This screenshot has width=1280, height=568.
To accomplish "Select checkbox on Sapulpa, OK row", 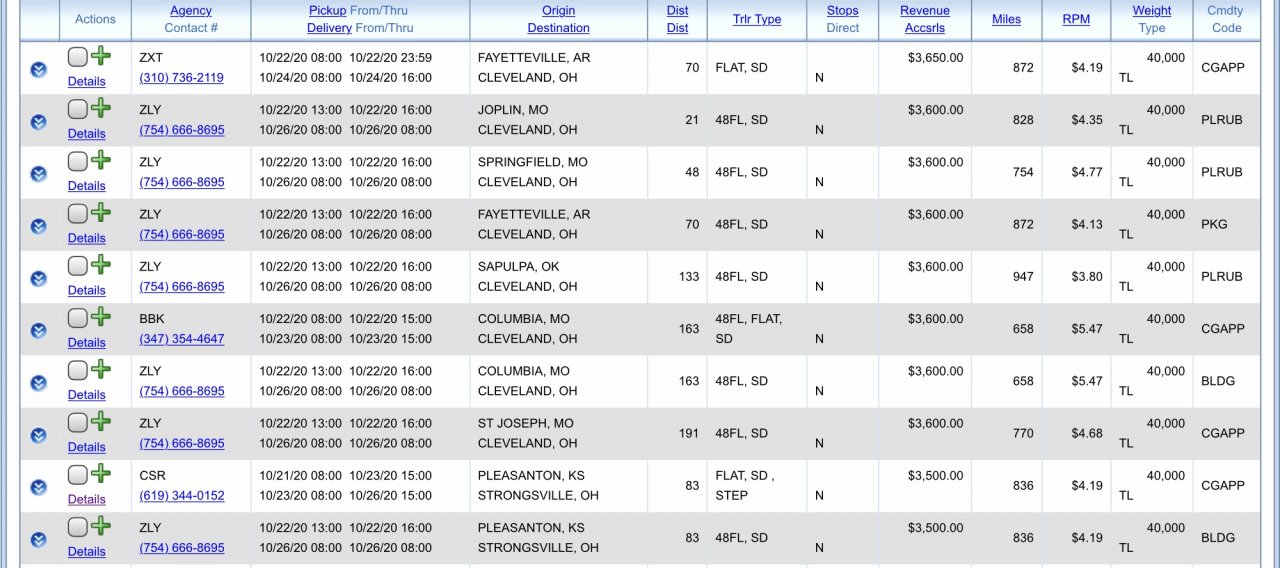I will pos(77,266).
